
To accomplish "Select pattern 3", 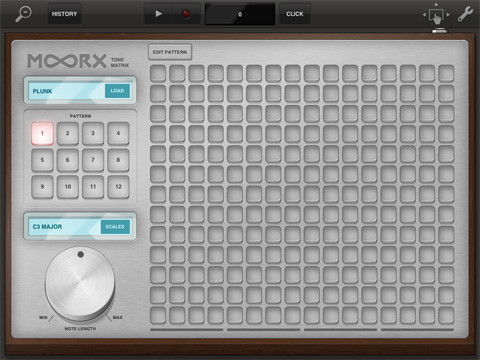I will tap(93, 133).
